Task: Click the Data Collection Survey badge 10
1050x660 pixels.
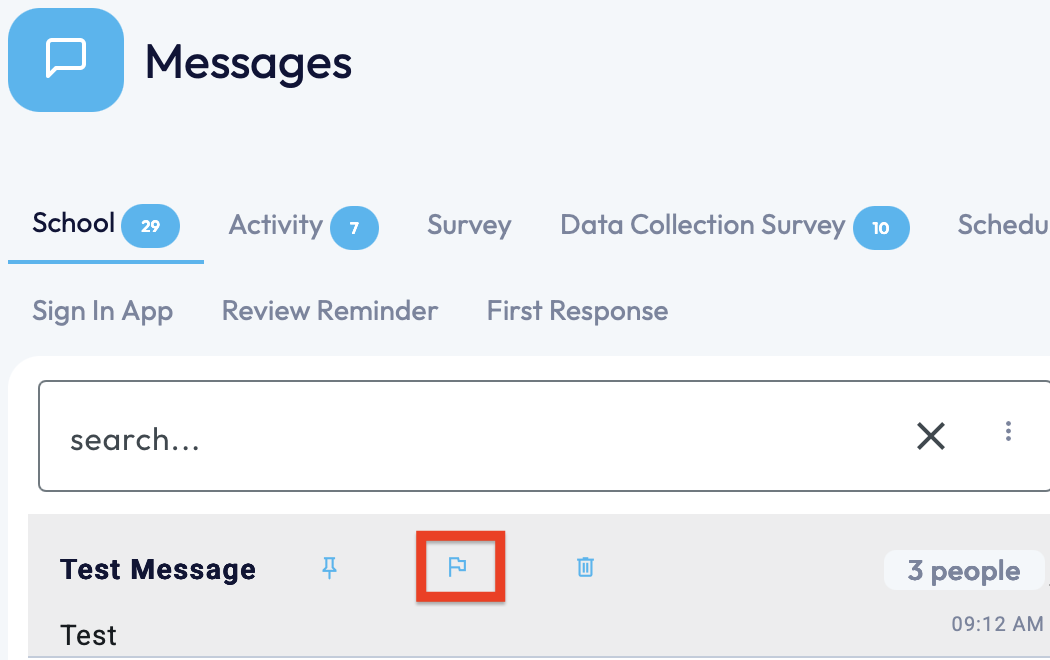Action: pos(880,227)
